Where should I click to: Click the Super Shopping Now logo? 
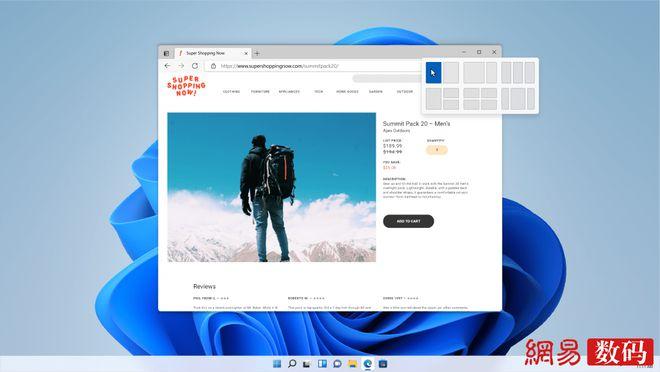(x=186, y=86)
